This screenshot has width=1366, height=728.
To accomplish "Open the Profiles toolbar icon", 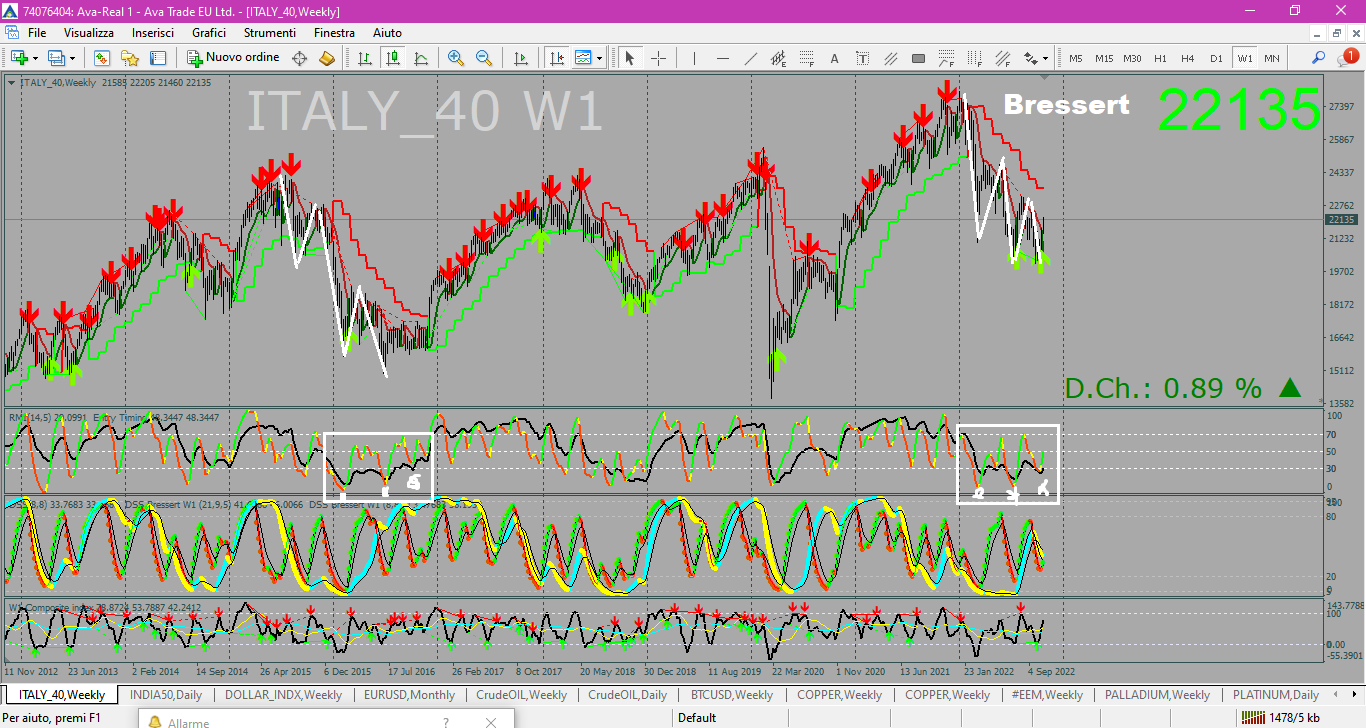I will pos(56,58).
